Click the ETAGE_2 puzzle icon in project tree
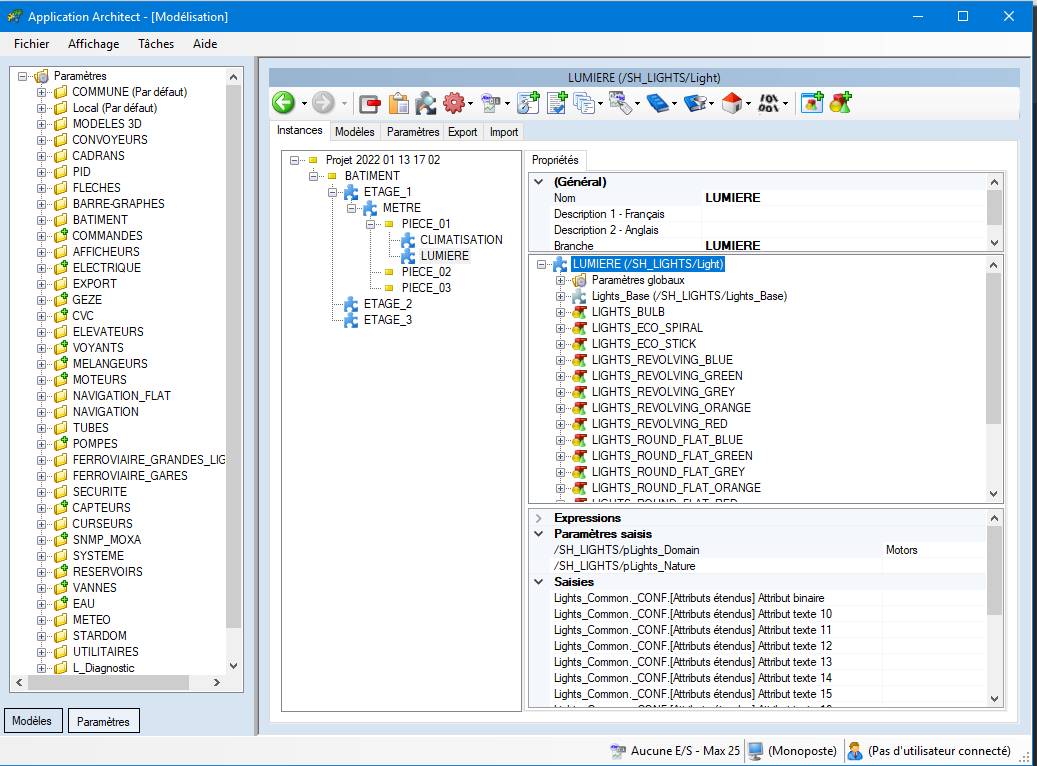This screenshot has width=1037, height=766. point(351,304)
